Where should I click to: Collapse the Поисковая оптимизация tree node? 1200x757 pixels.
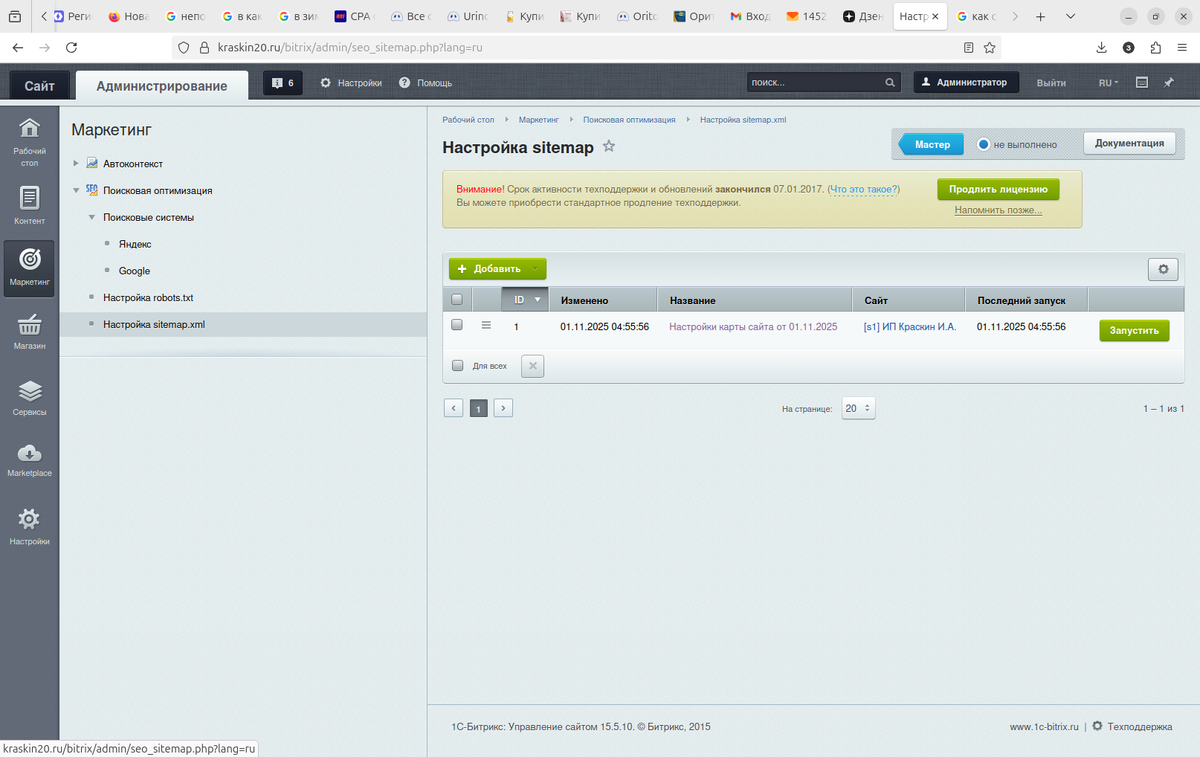(x=76, y=190)
